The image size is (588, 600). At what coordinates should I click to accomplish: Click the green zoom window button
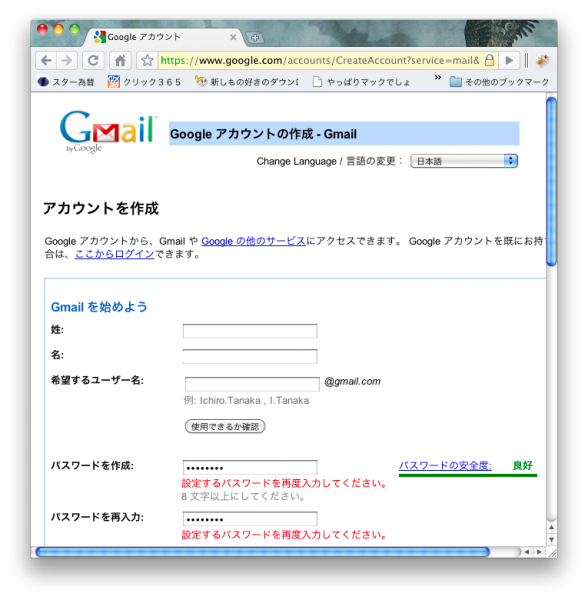point(75,29)
